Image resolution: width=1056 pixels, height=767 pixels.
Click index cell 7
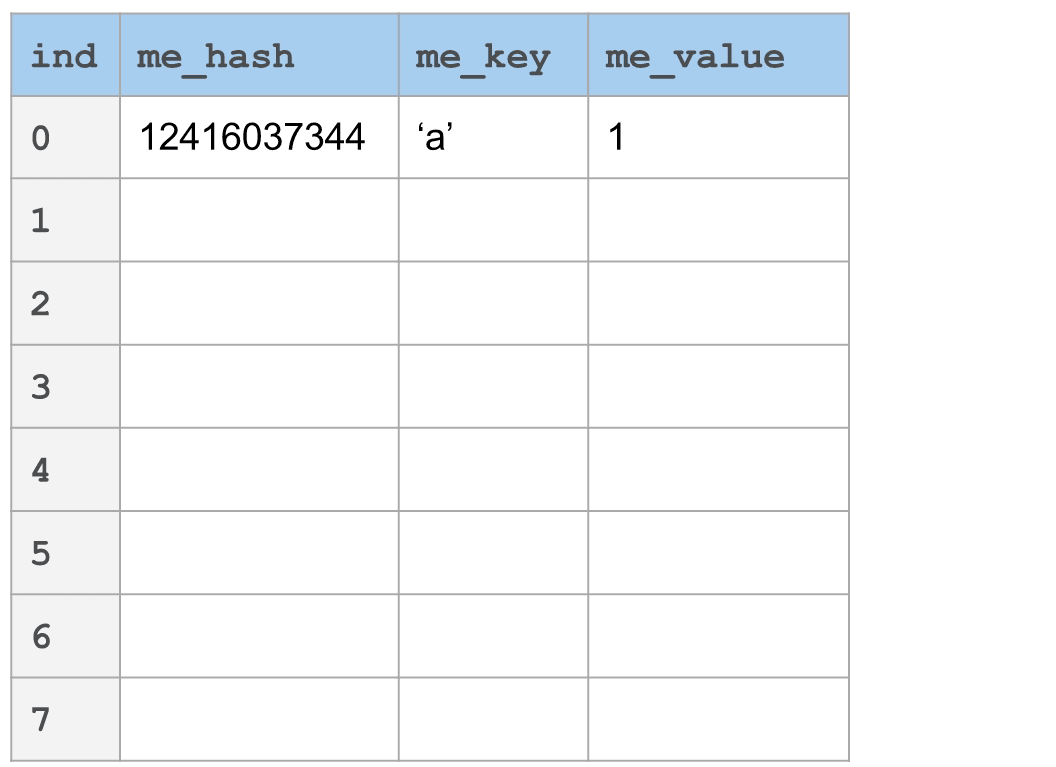(65, 719)
